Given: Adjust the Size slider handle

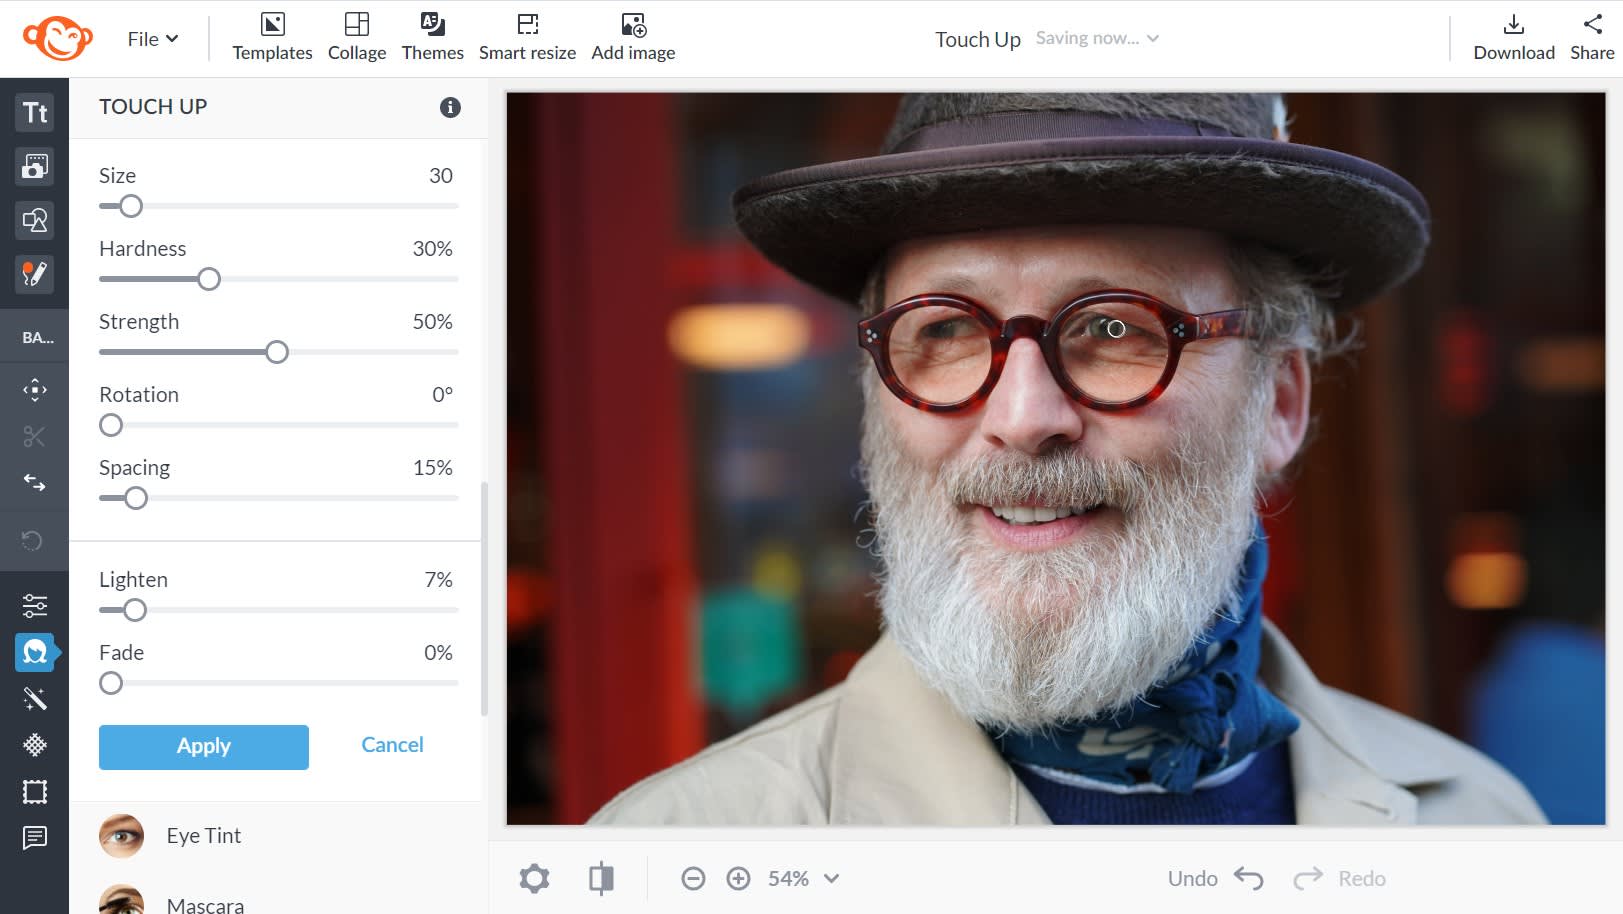Looking at the screenshot, I should (131, 206).
